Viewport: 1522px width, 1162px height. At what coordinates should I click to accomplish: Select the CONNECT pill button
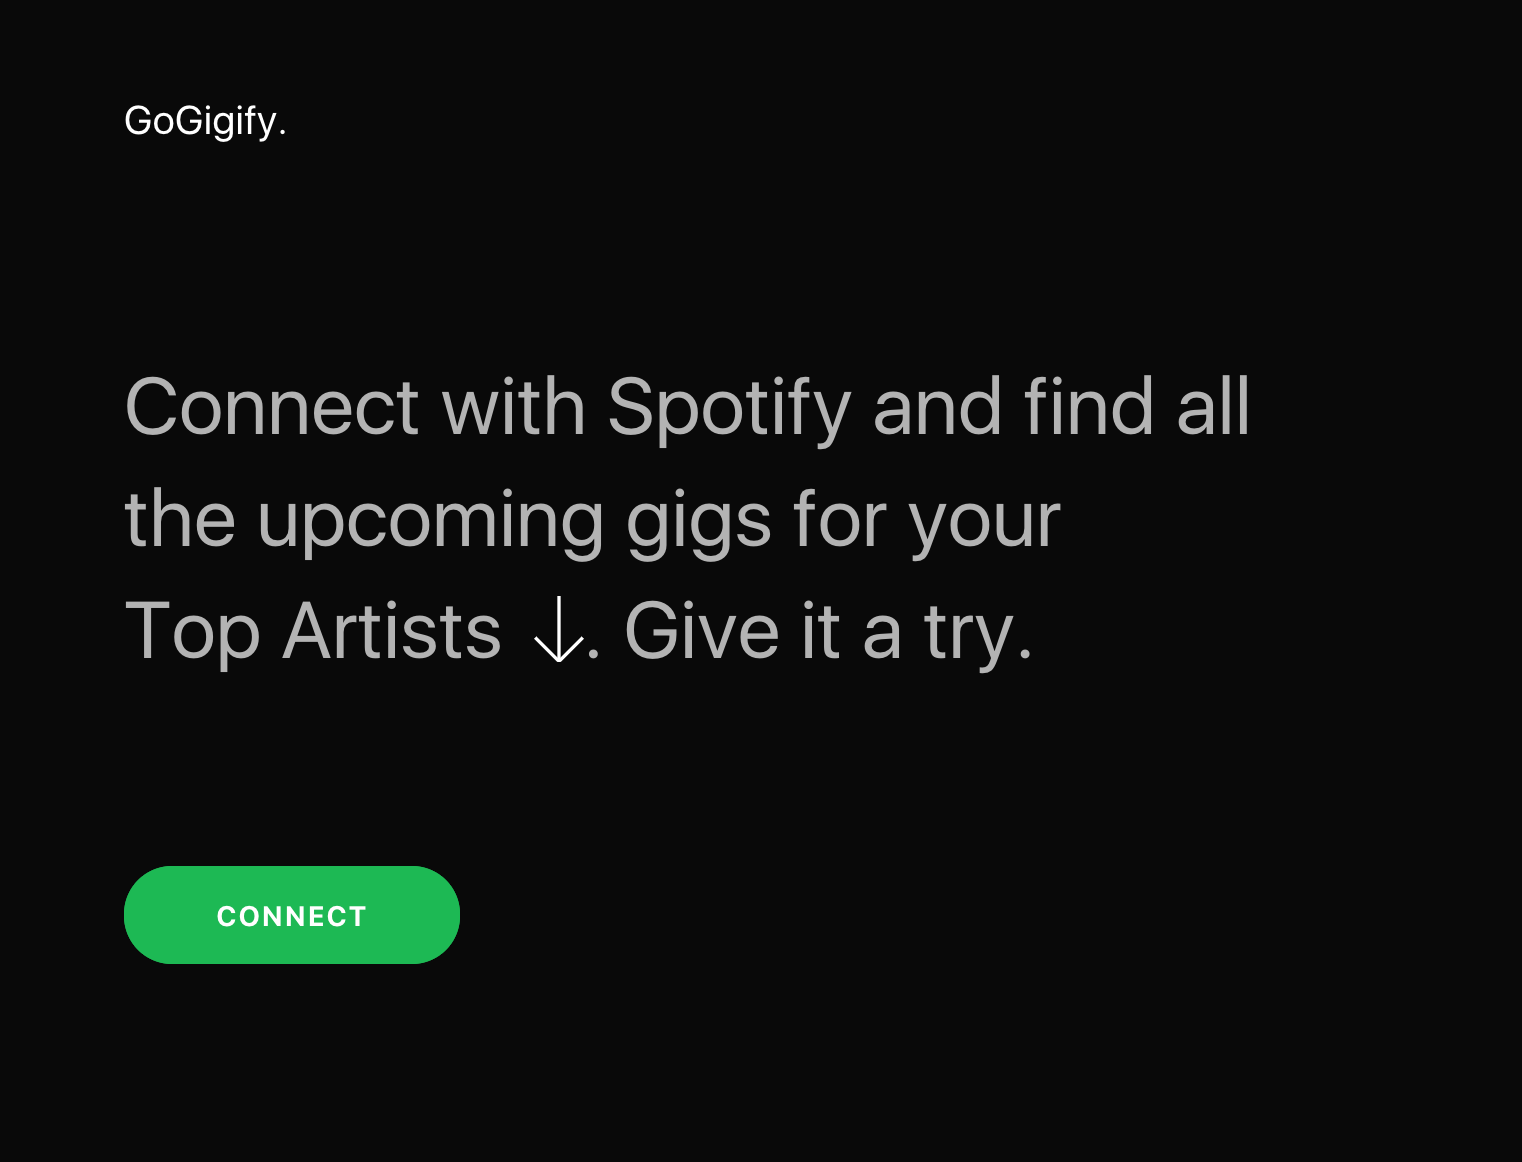click(x=291, y=915)
